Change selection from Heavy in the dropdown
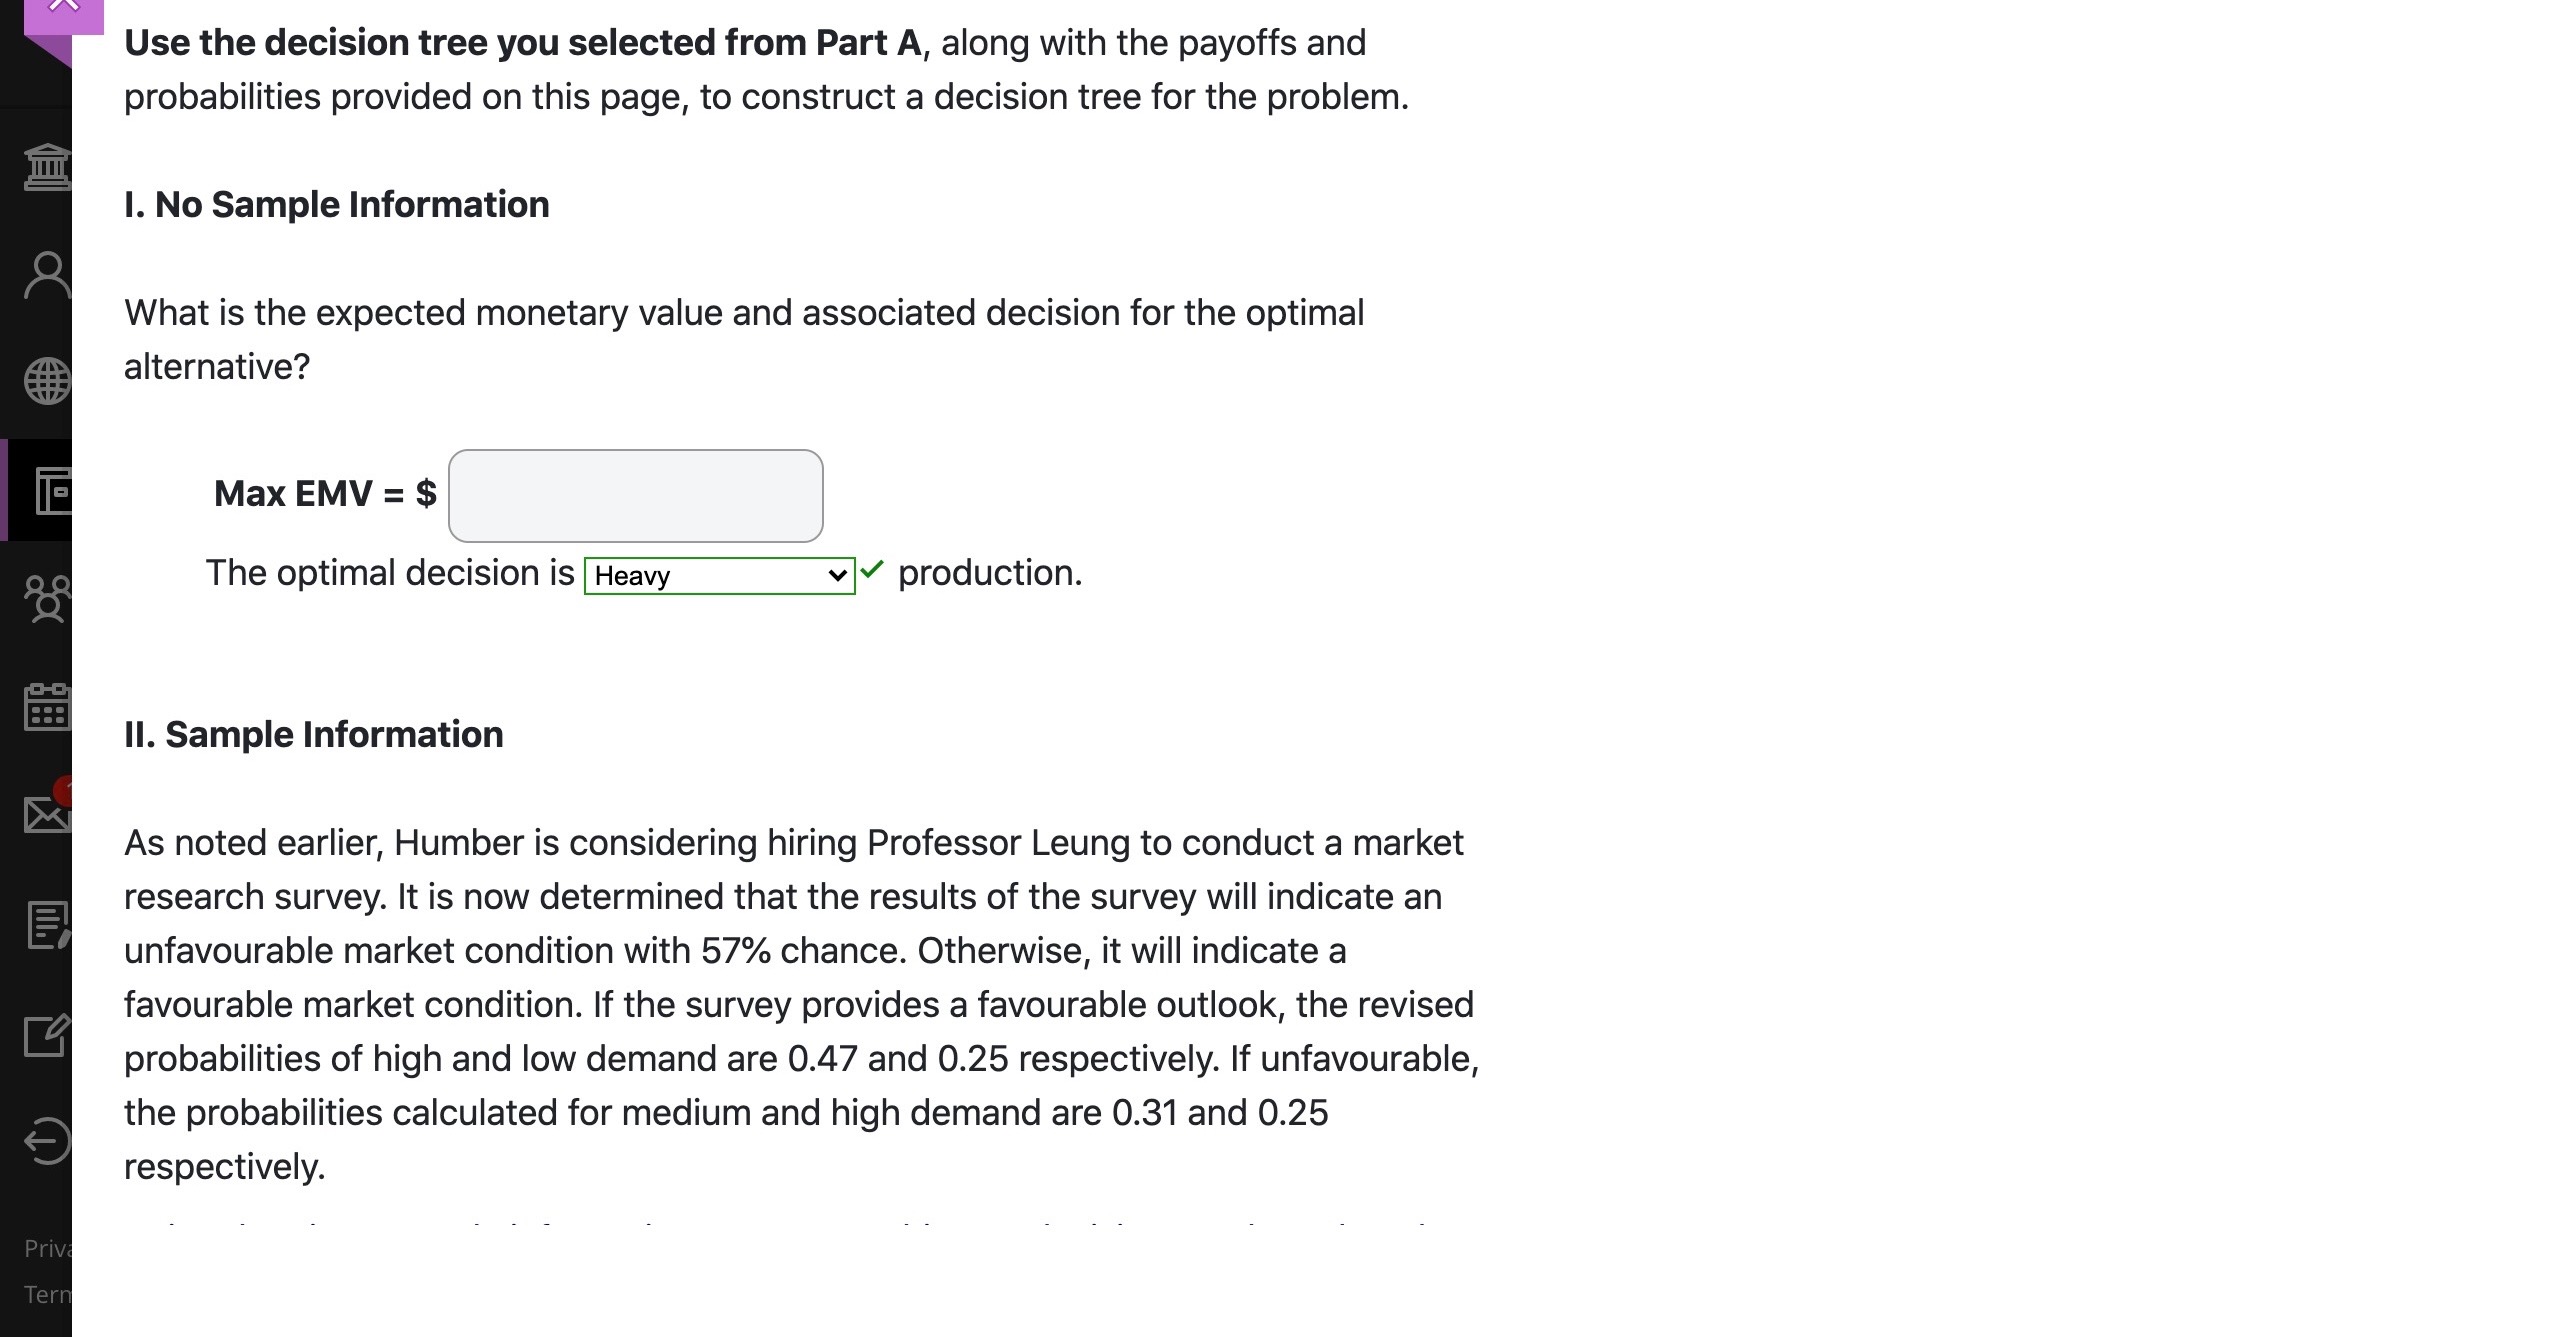2560x1337 pixels. click(x=718, y=576)
